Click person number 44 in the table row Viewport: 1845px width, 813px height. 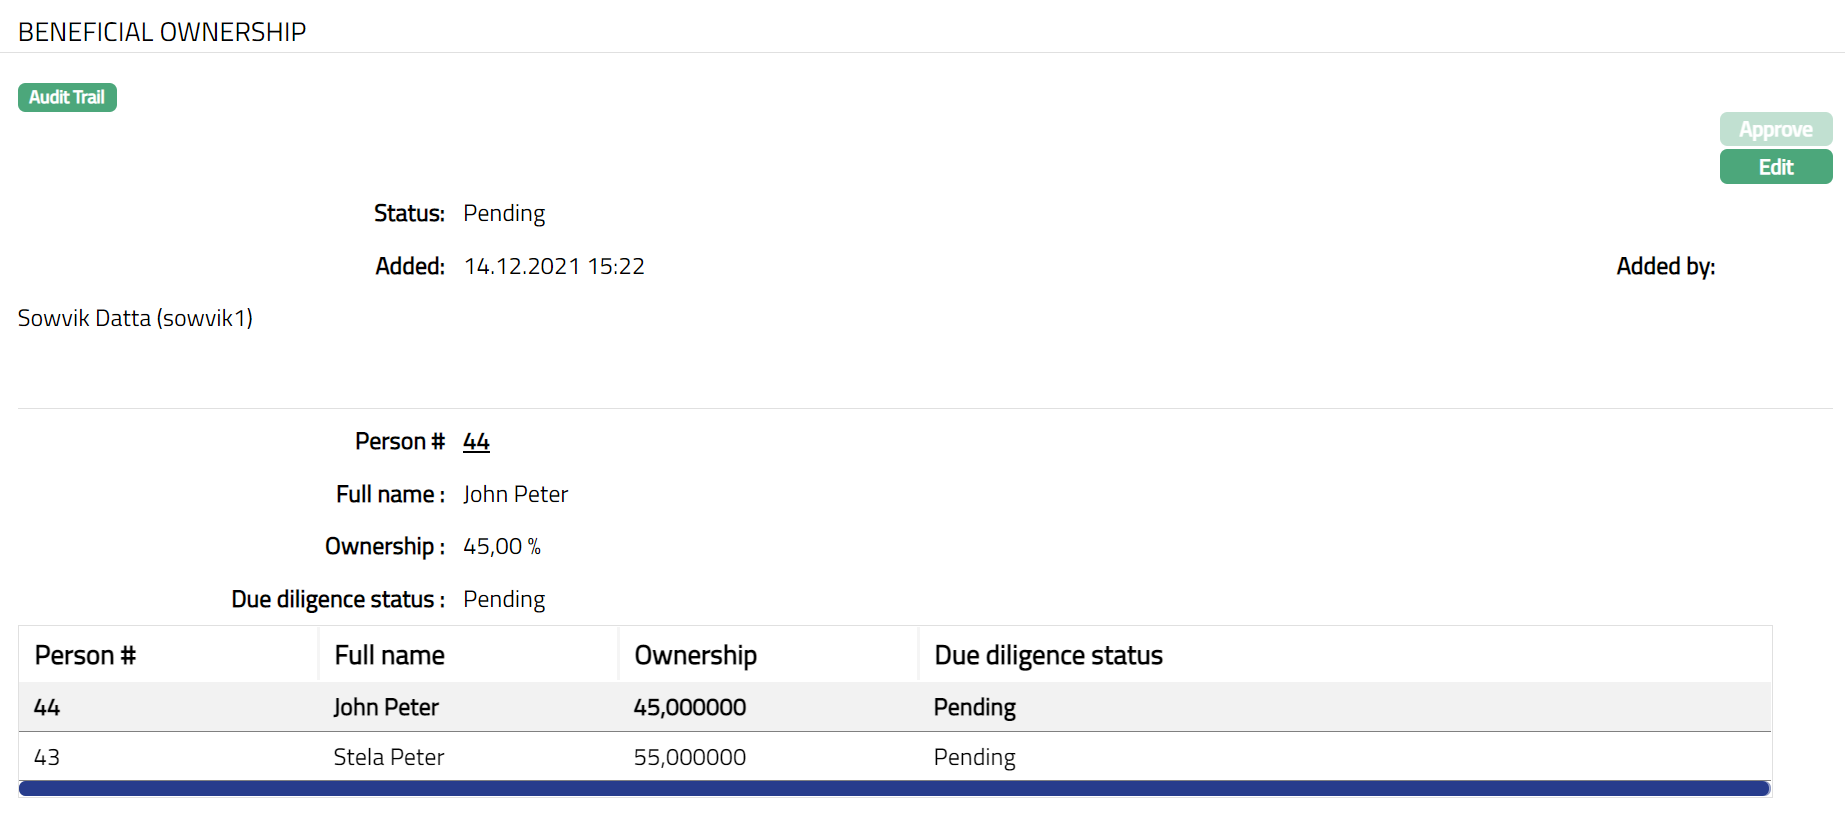click(47, 707)
